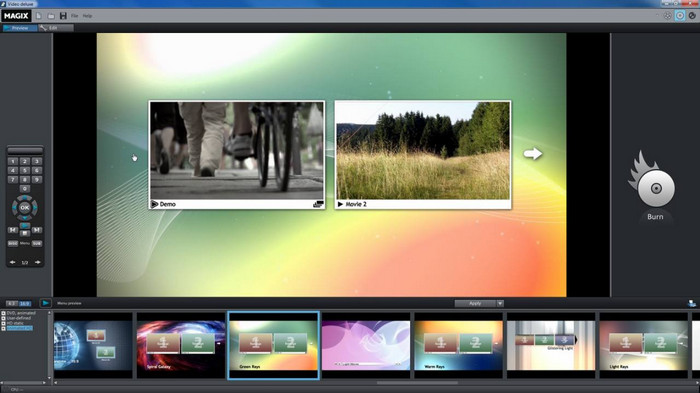Create a new project with the blank page icon

pyautogui.click(x=39, y=16)
